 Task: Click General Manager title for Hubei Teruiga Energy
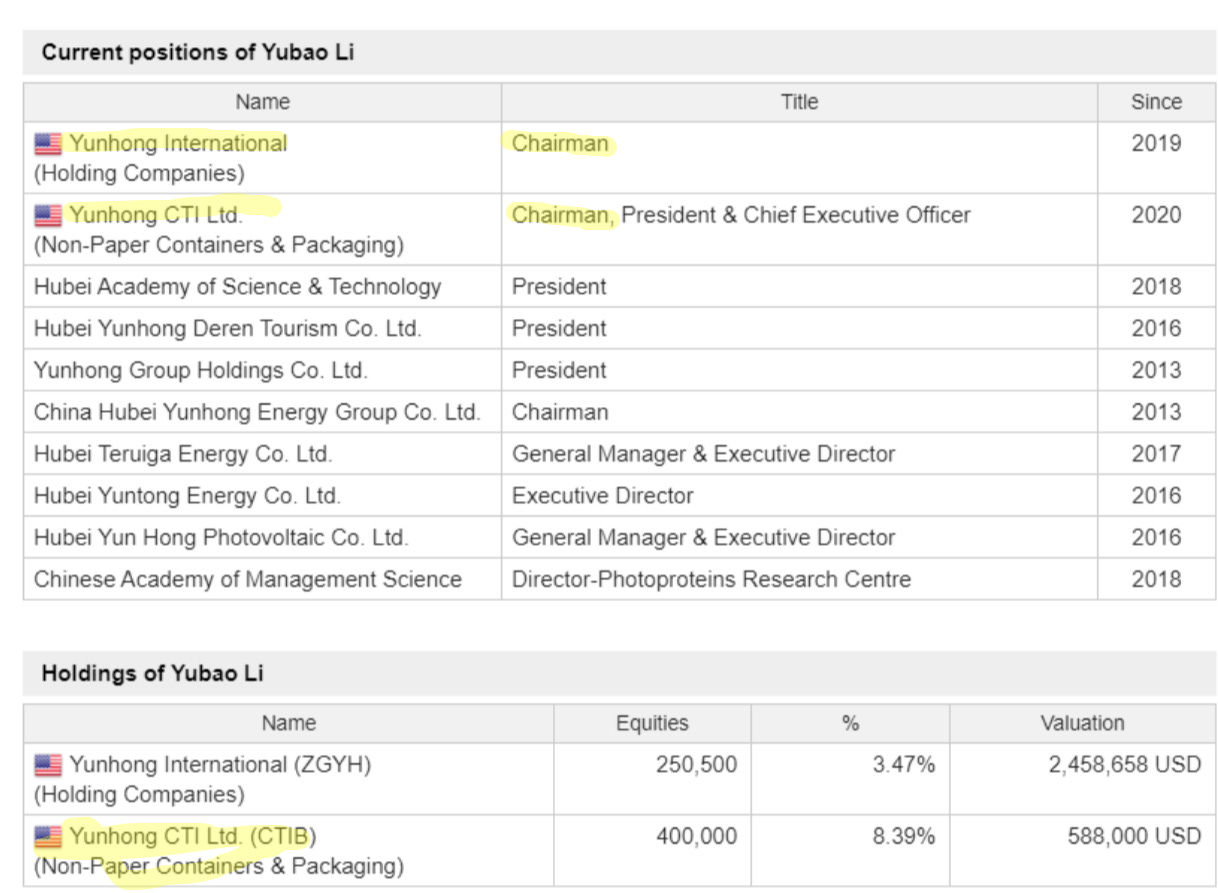703,454
